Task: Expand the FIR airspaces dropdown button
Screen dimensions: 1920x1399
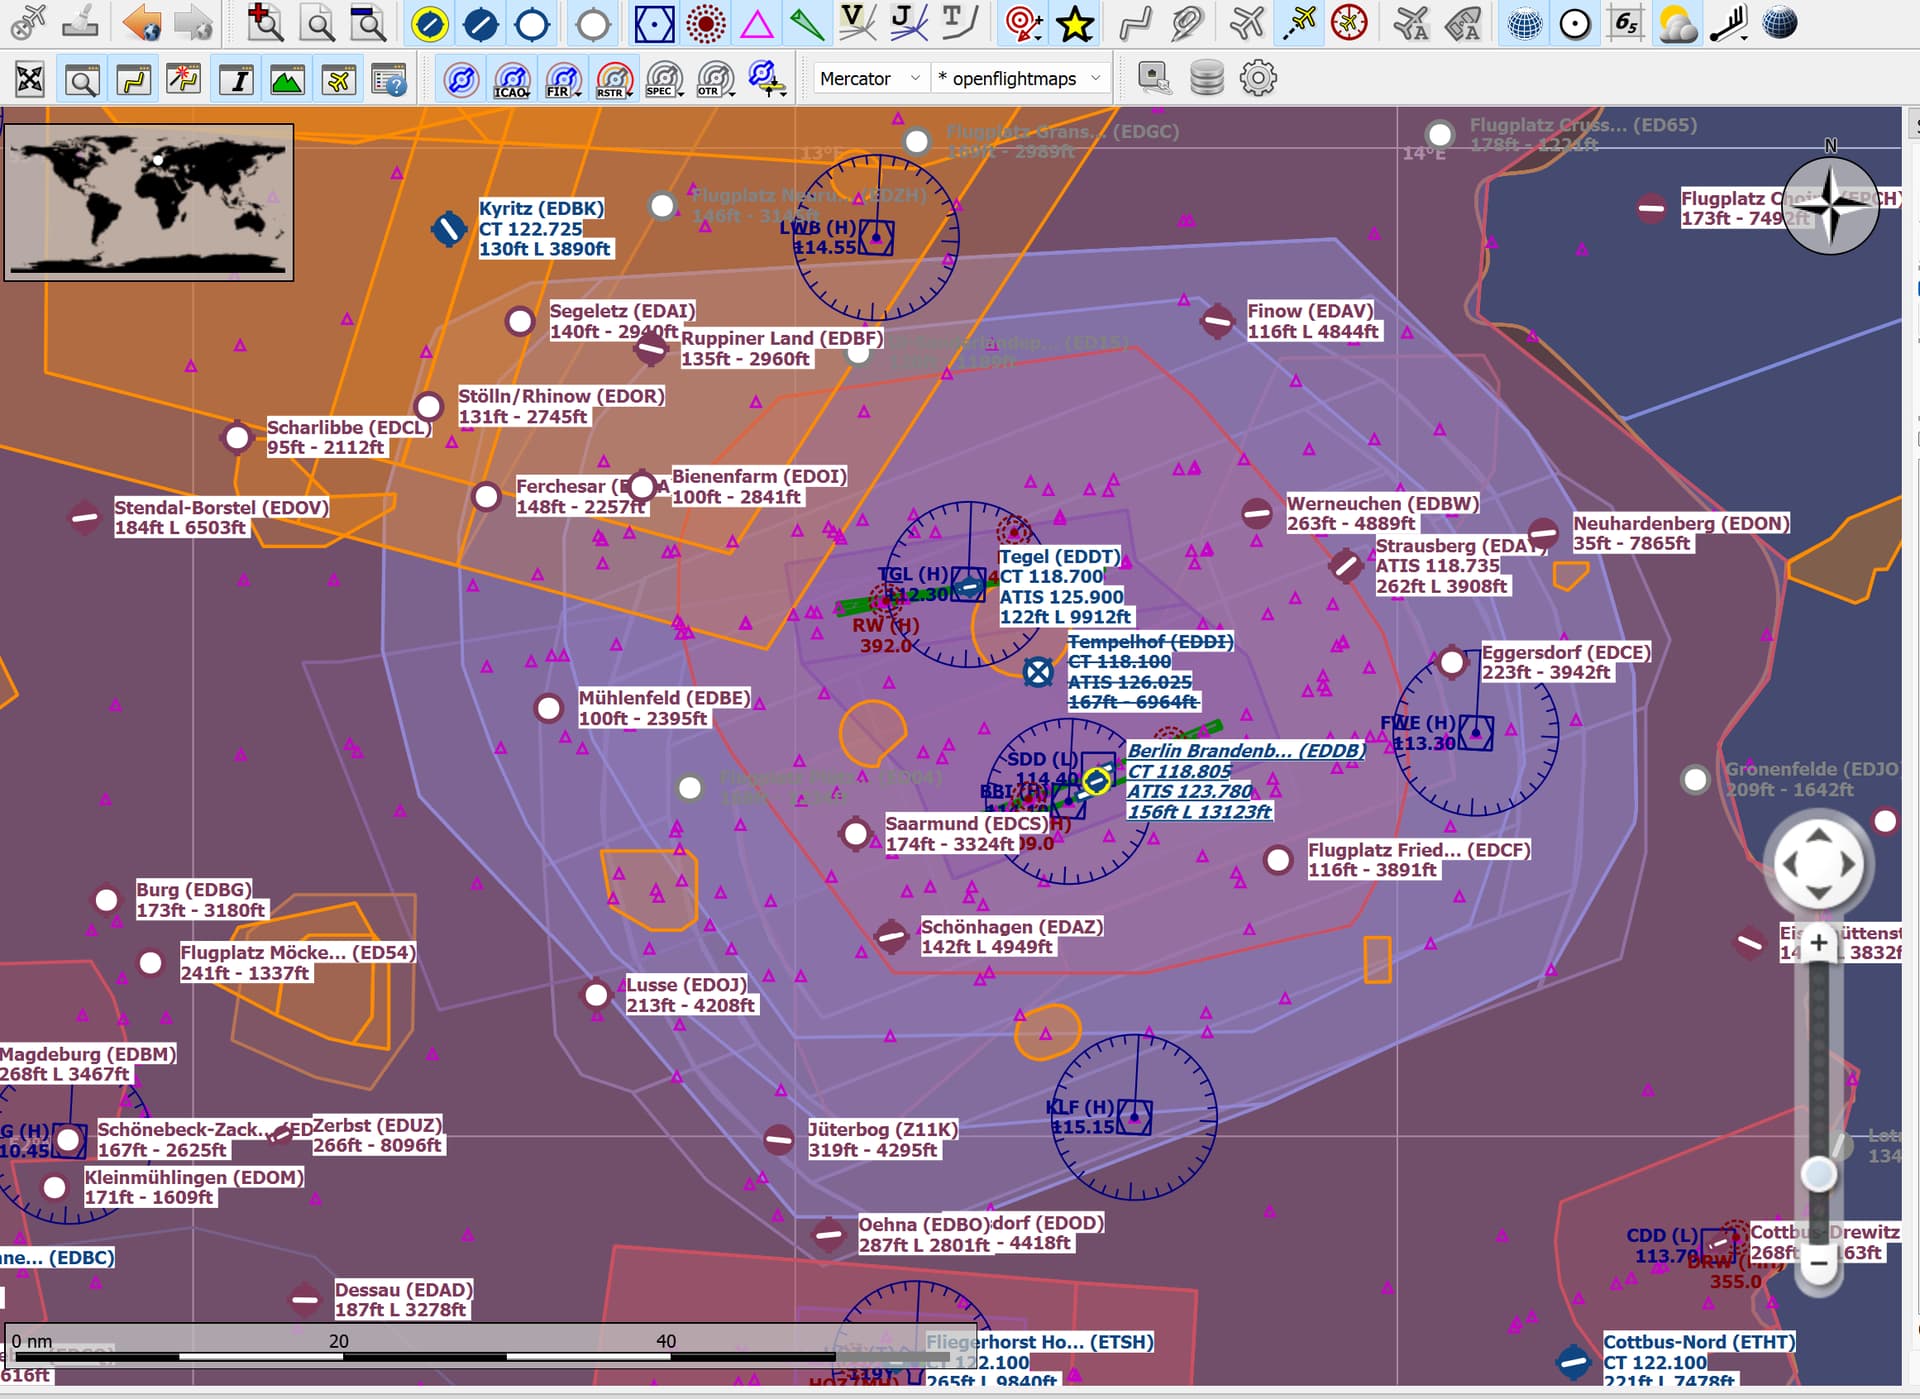Action: (x=563, y=79)
